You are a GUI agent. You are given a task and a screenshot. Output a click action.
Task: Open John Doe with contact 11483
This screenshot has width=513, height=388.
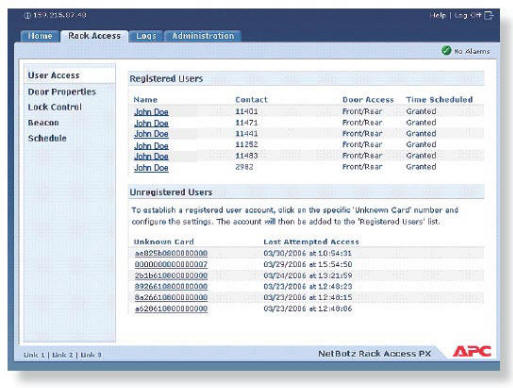coord(151,156)
